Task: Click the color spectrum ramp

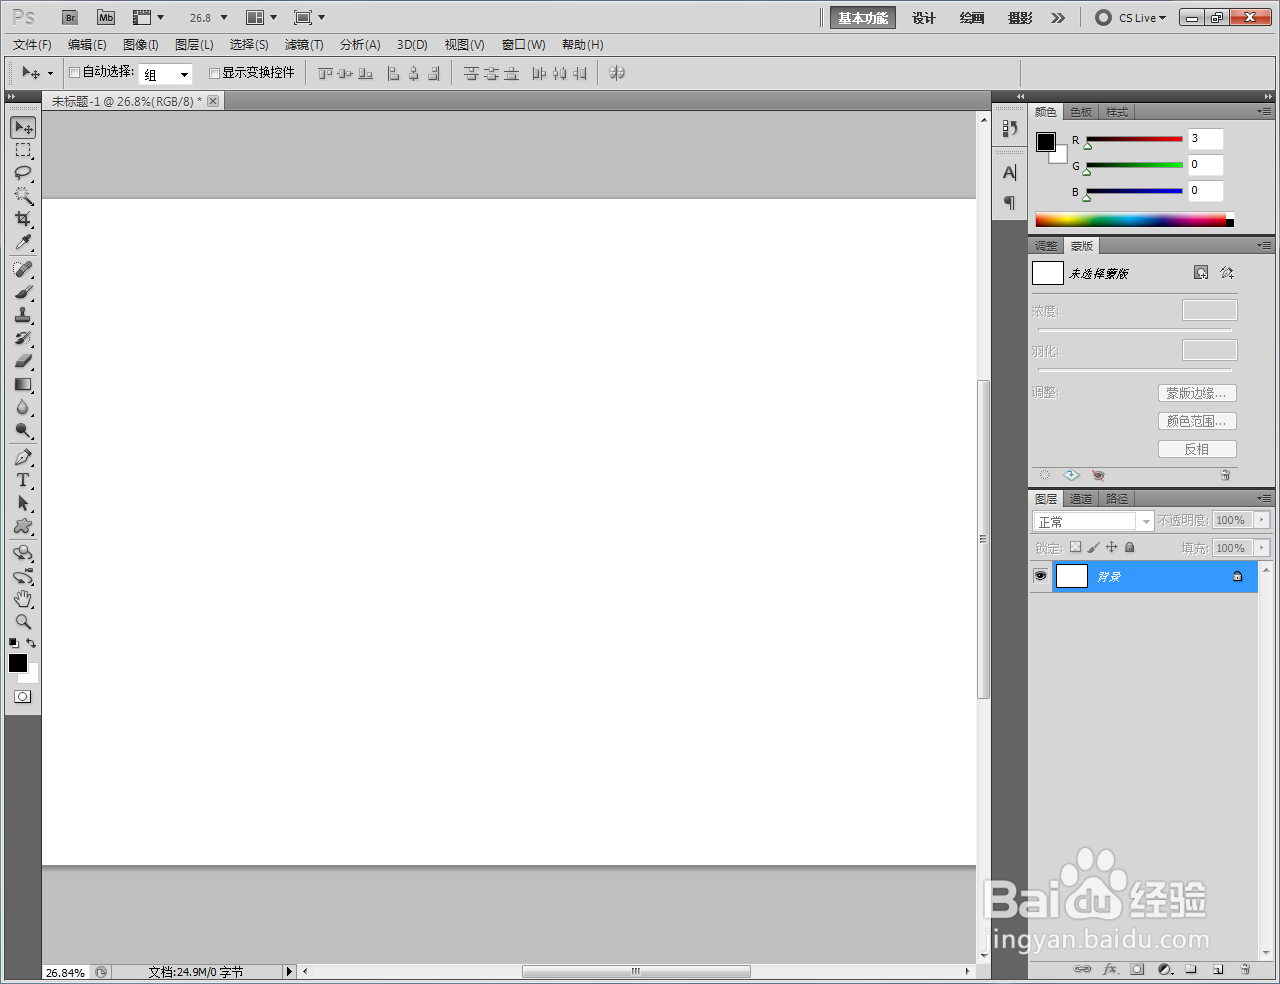Action: [1134, 220]
